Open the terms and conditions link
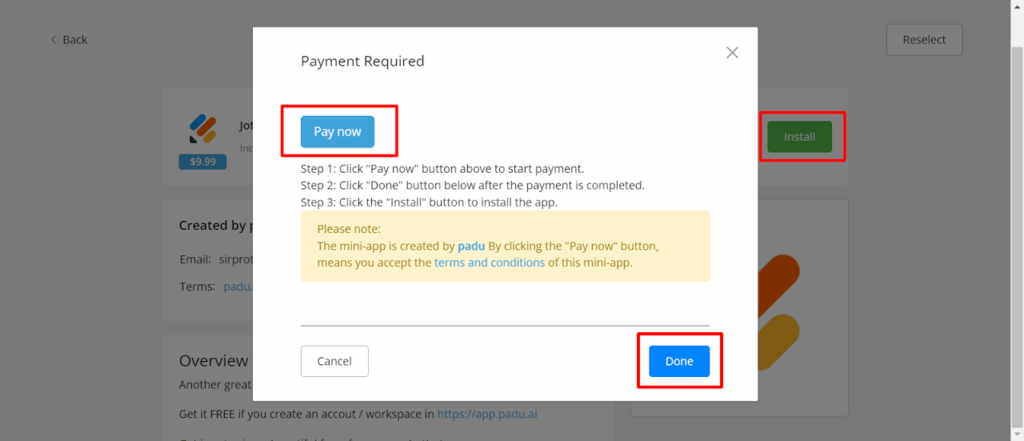This screenshot has width=1024, height=441. (x=489, y=262)
